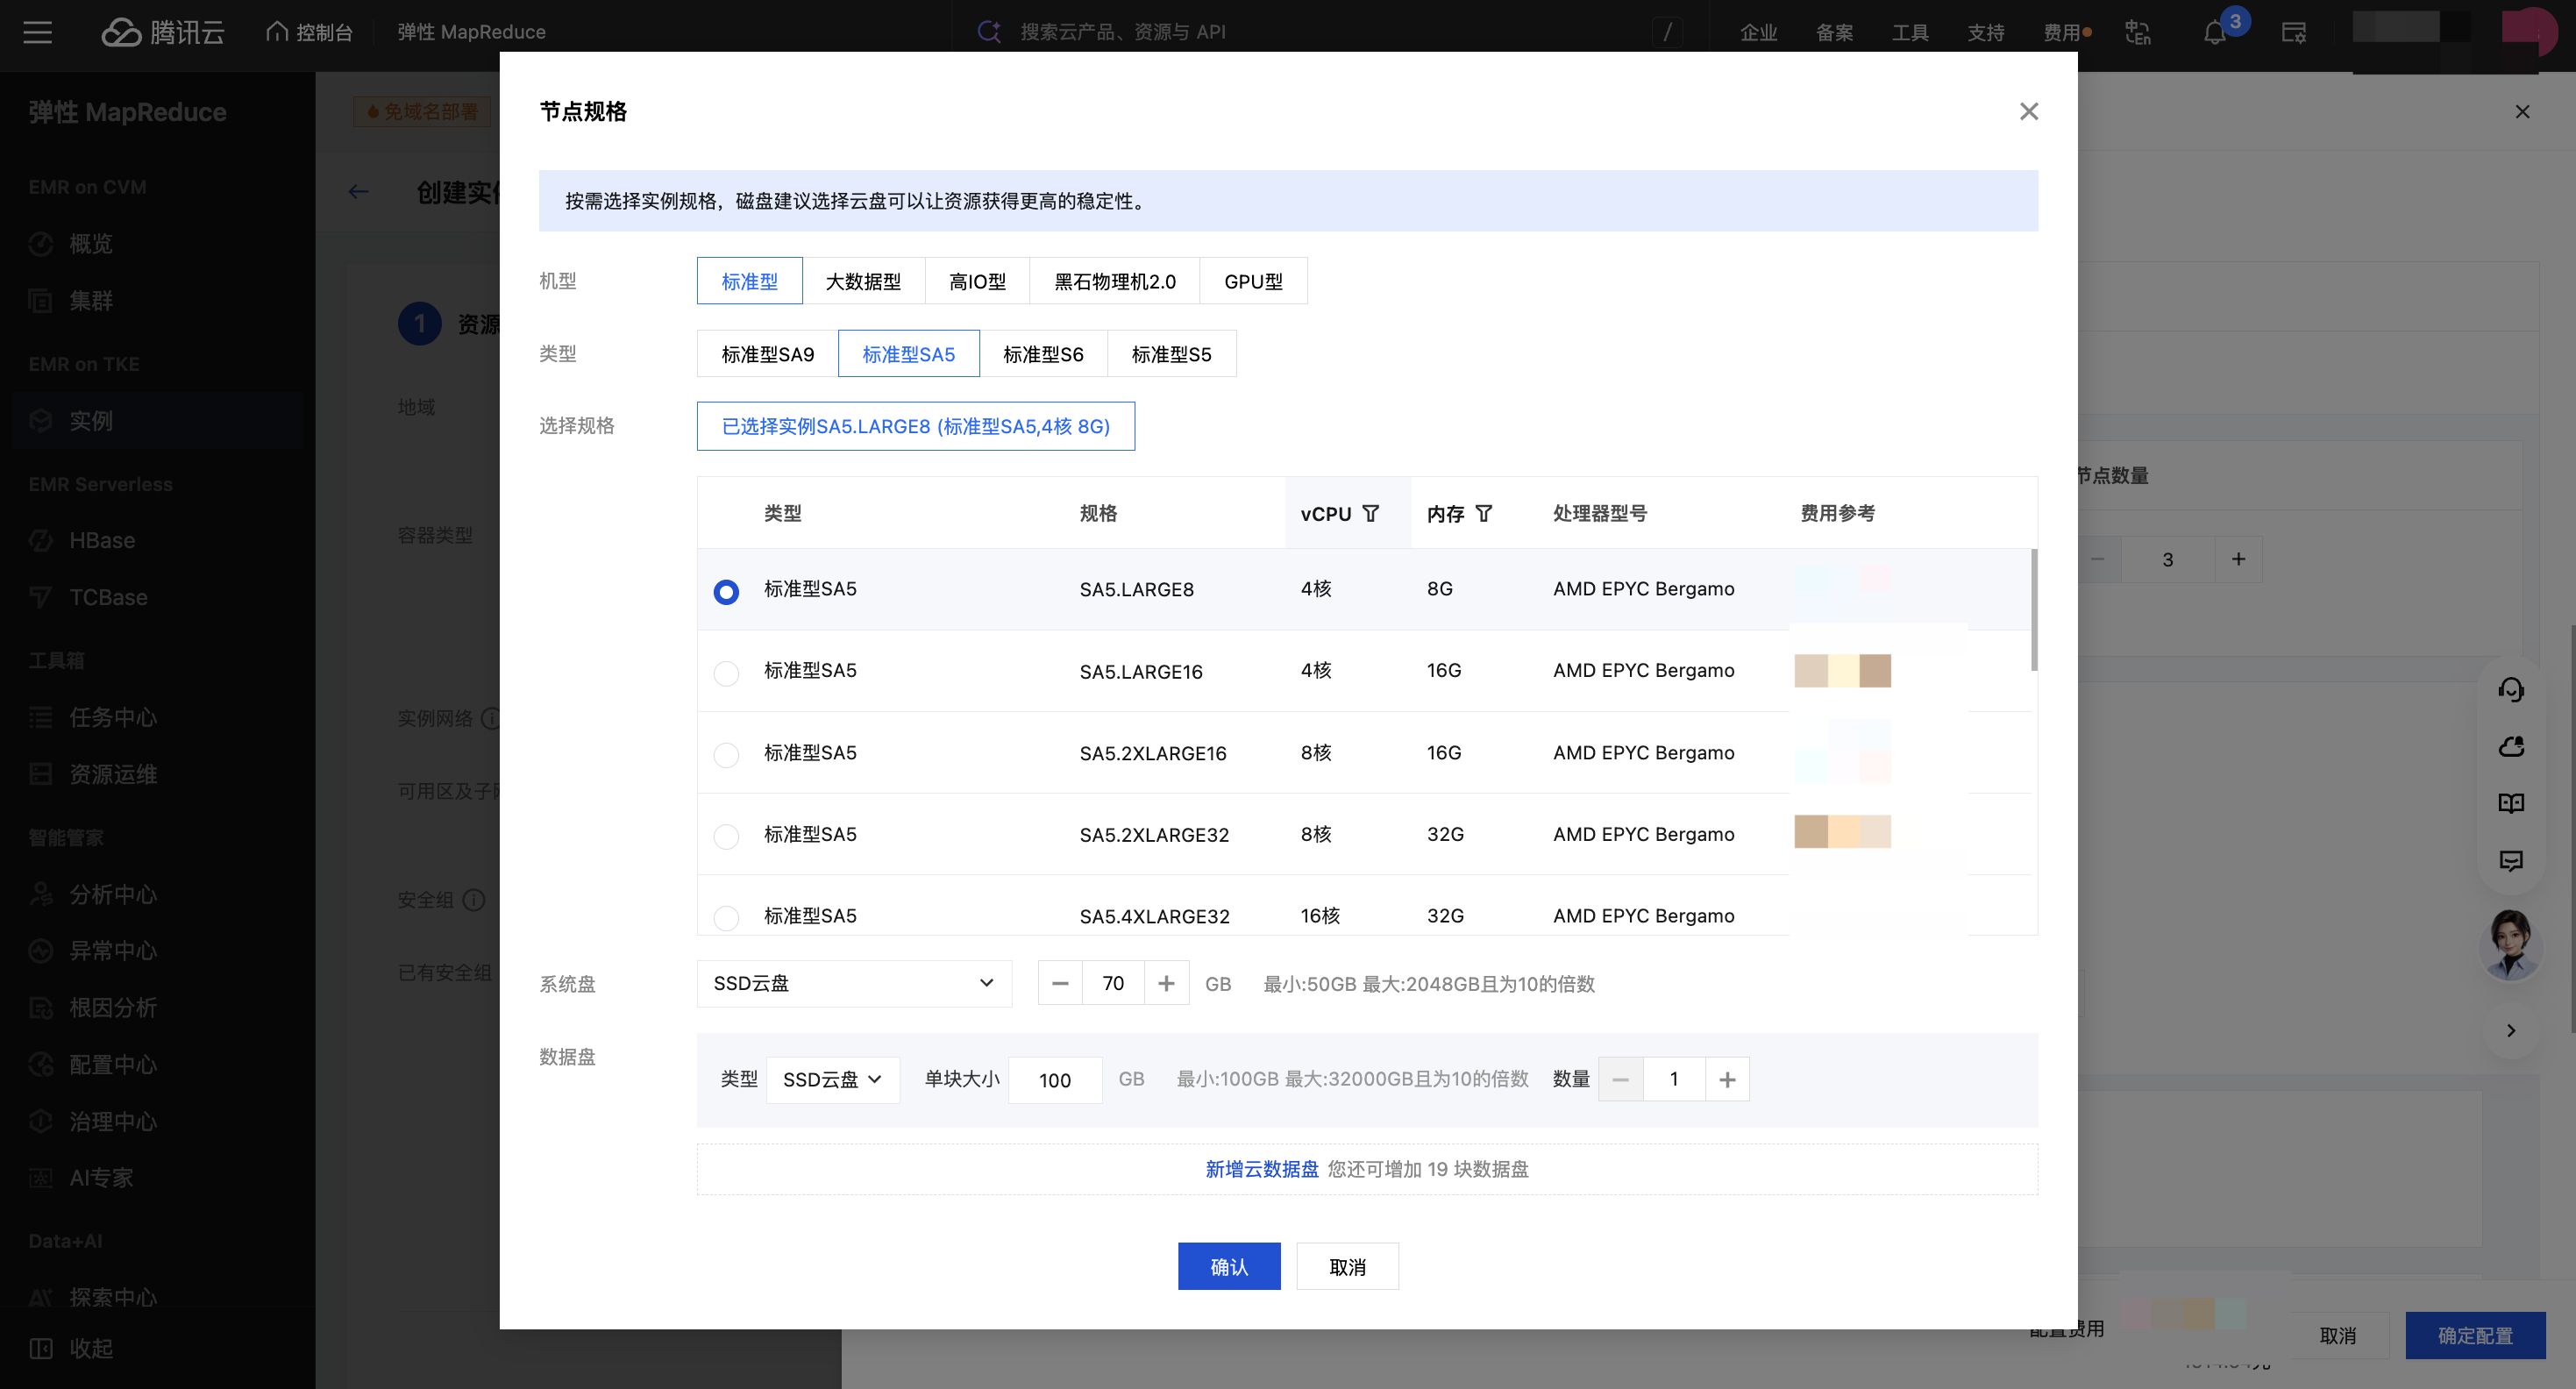This screenshot has width=2576, height=1389.
Task: Click the 概览 sidebar icon
Action: (x=41, y=244)
